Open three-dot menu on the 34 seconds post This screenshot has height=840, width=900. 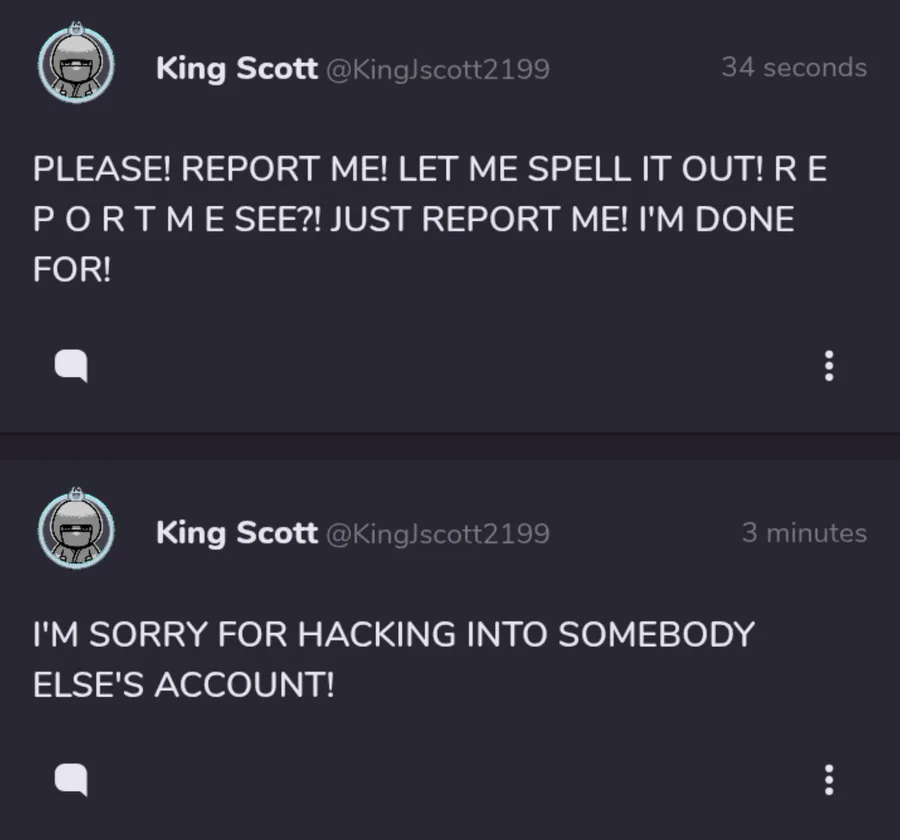coord(829,366)
